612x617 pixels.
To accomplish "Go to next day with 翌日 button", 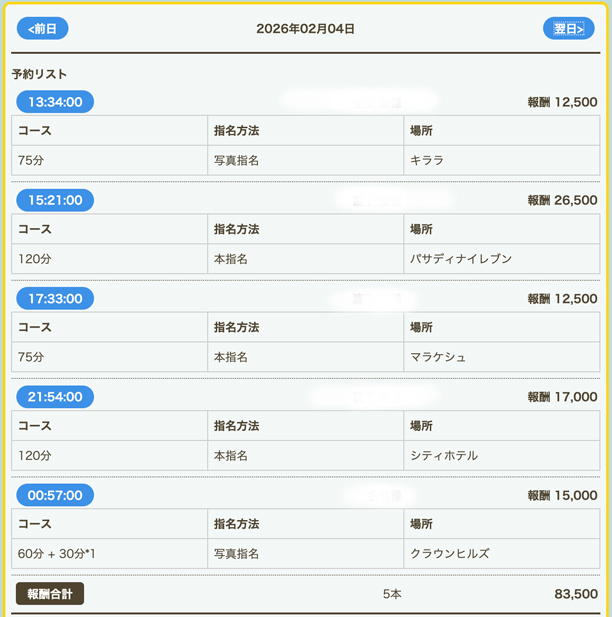I will (x=568, y=28).
